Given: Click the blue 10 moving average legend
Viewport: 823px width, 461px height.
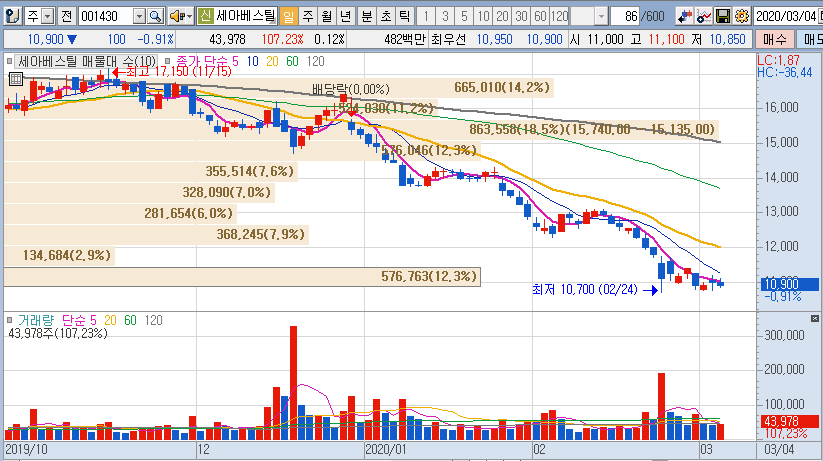Looking at the screenshot, I should click(252, 61).
